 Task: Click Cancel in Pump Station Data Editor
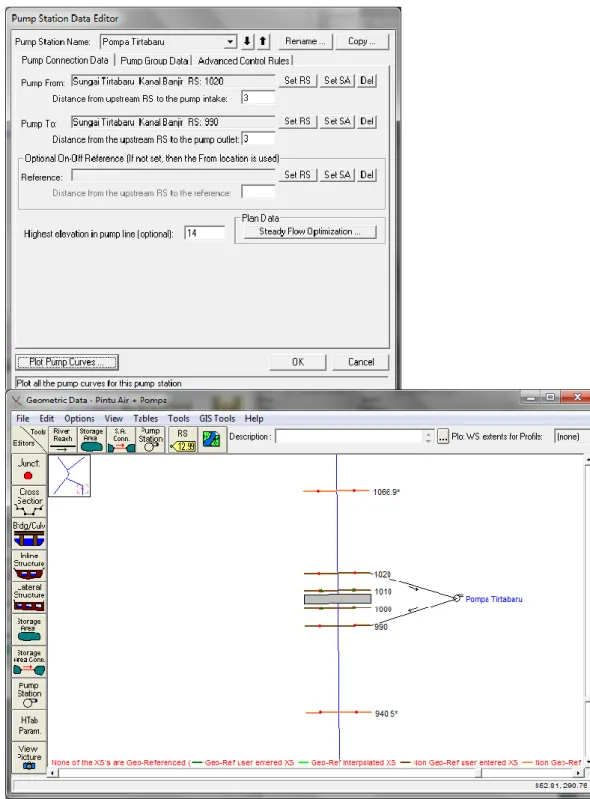click(361, 362)
